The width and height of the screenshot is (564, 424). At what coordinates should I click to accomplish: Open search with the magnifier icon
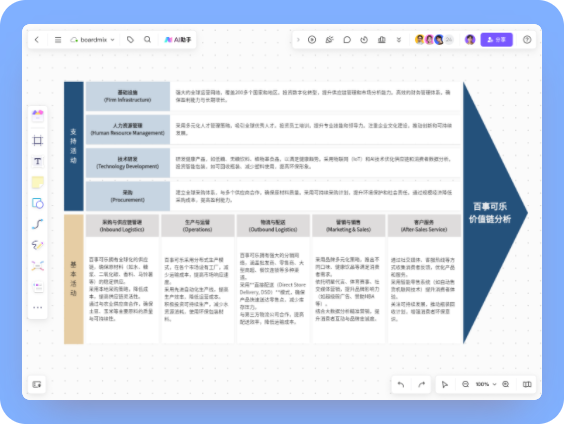pos(147,40)
